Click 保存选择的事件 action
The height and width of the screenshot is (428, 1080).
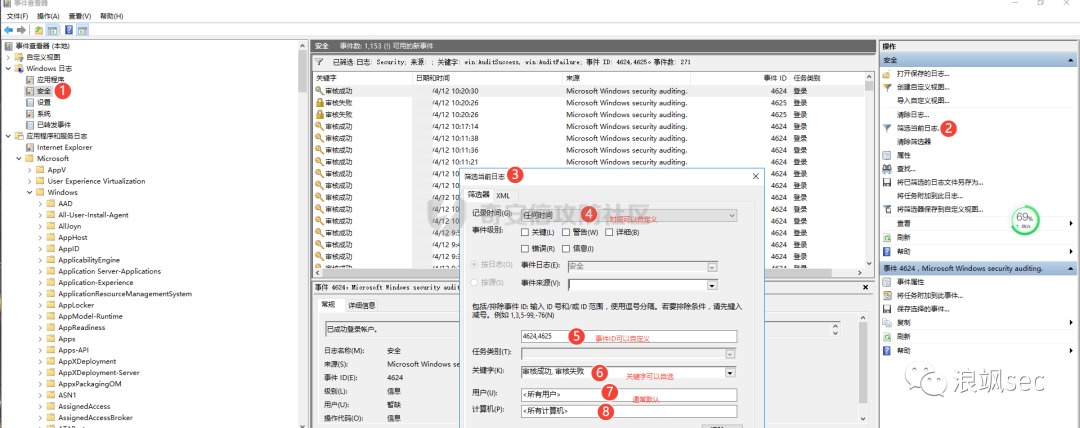click(x=922, y=309)
